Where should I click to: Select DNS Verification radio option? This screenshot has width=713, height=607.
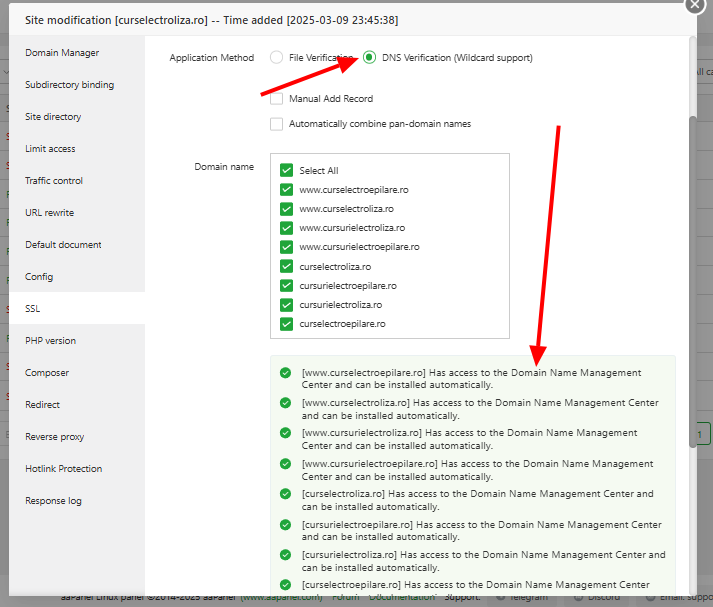[x=370, y=58]
